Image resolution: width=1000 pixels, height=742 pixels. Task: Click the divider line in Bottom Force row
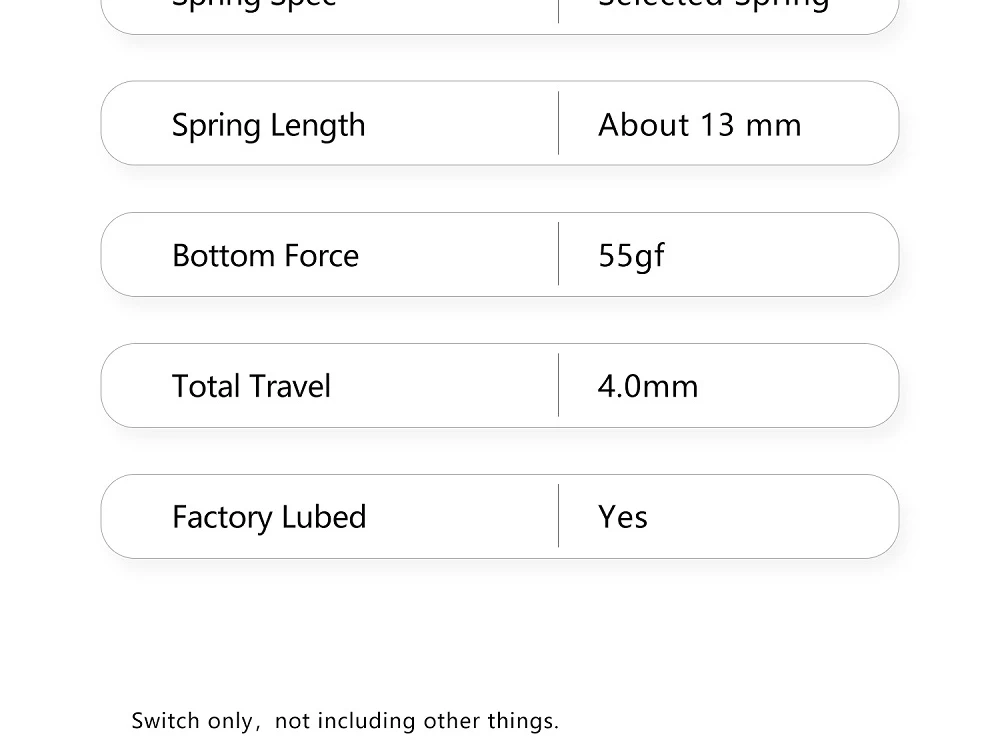558,254
